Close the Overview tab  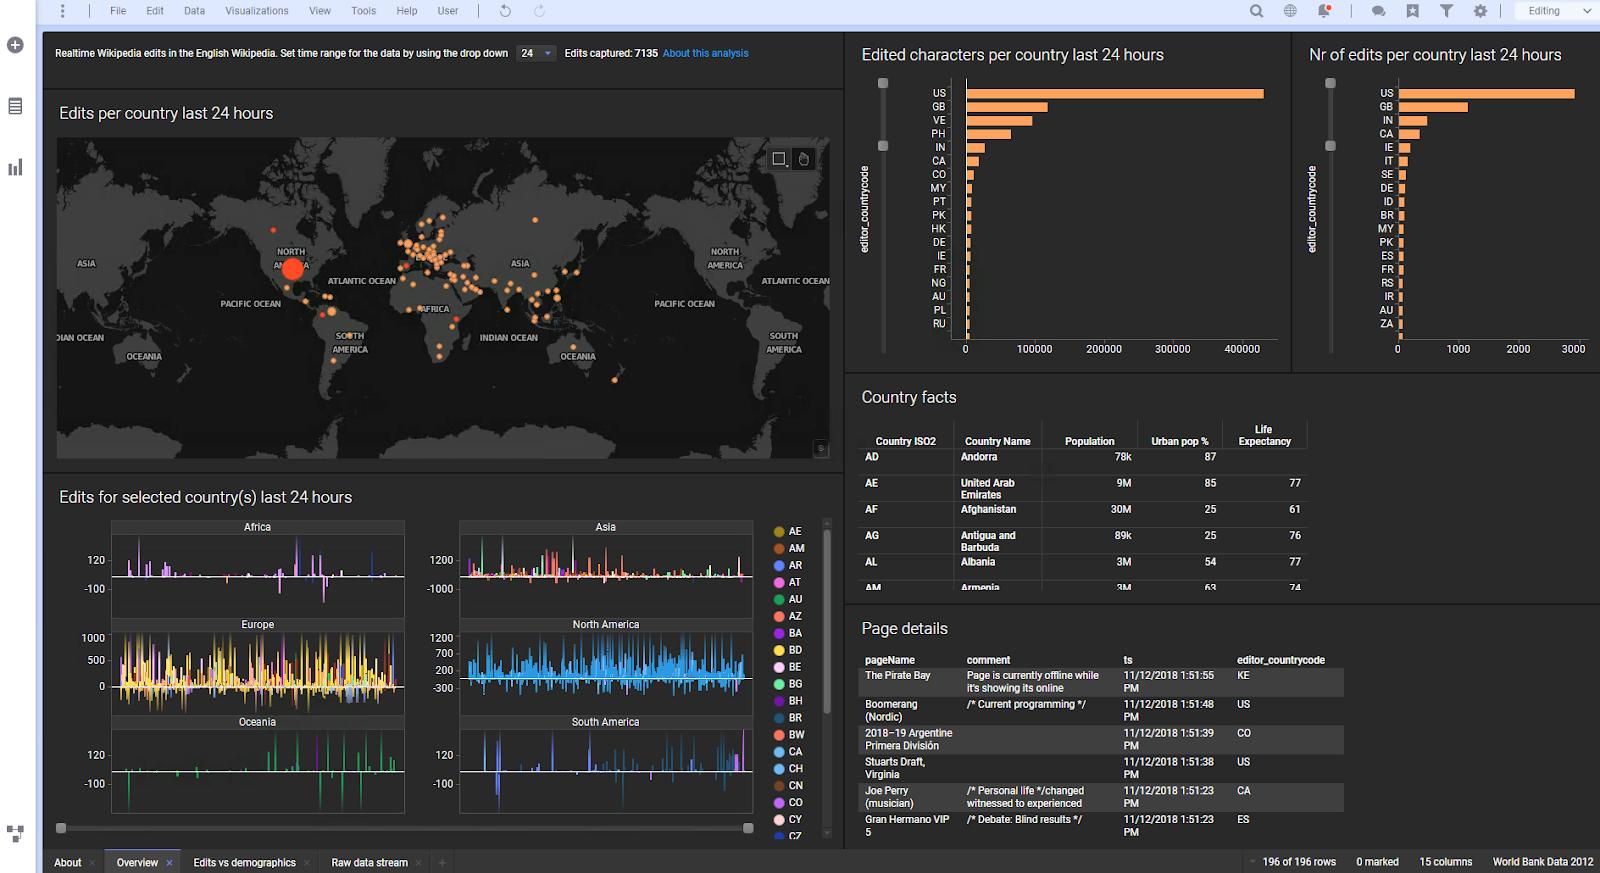169,863
